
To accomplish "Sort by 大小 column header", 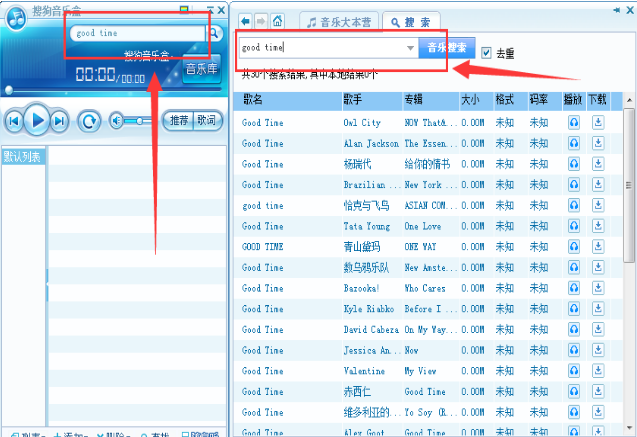I will pyautogui.click(x=476, y=100).
